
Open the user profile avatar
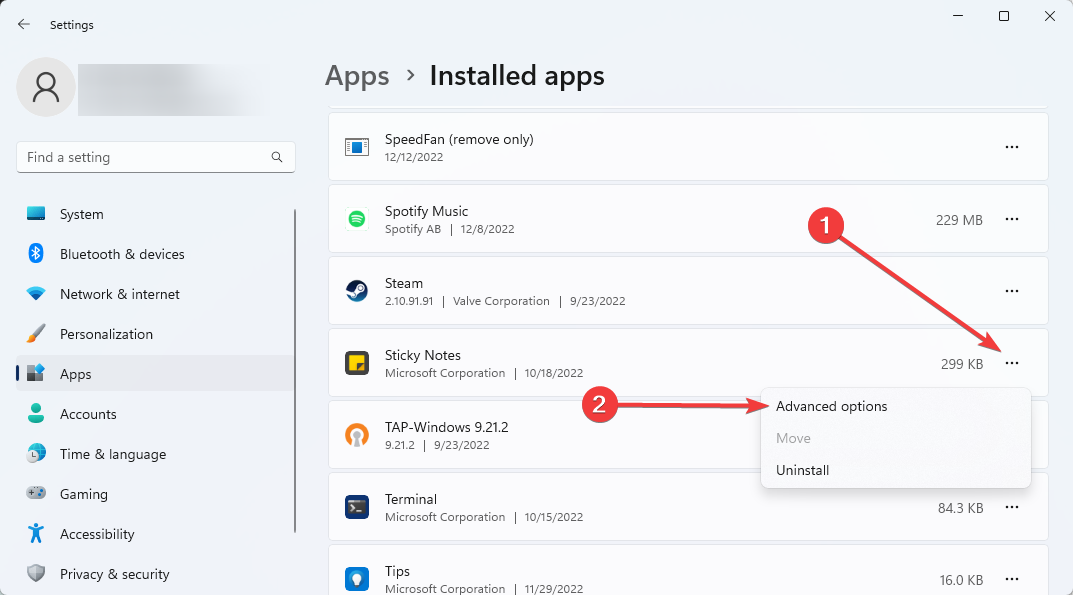tap(46, 87)
